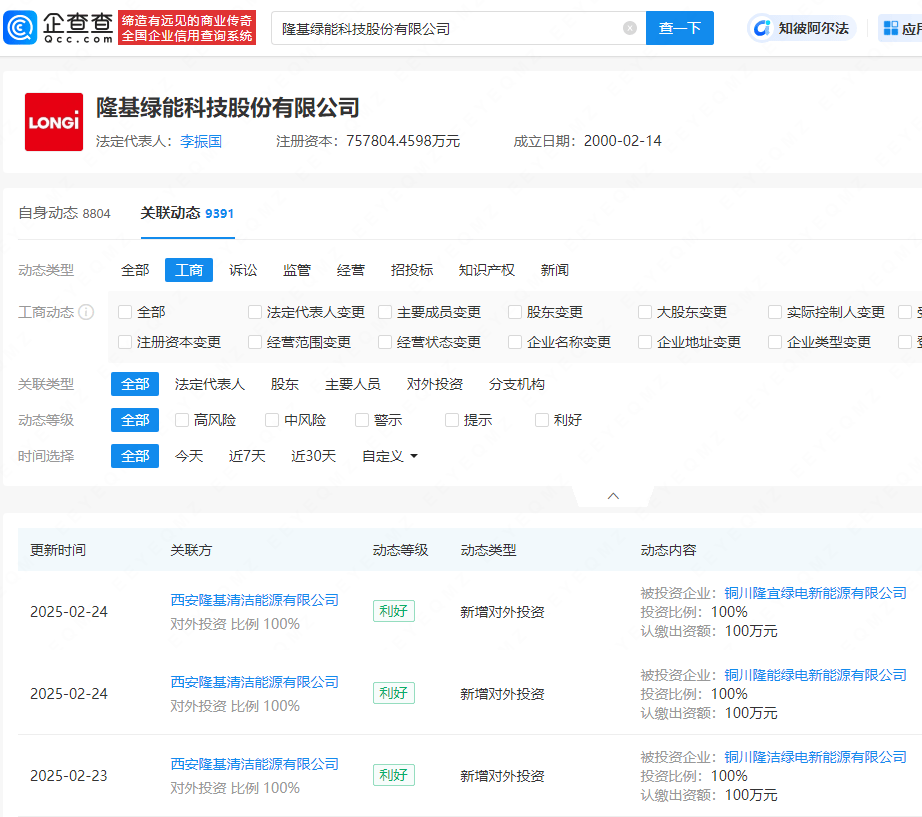922x817 pixels.
Task: Select 知识产权 dynamic type
Action: (x=487, y=270)
